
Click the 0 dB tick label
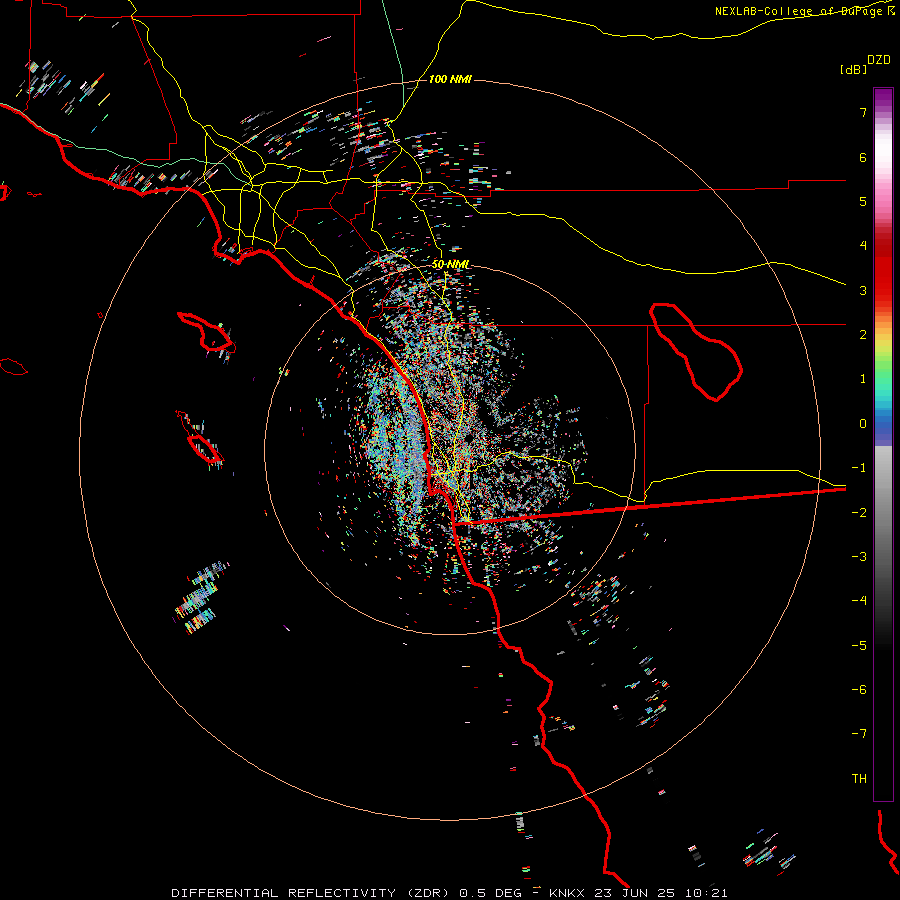coord(863,424)
